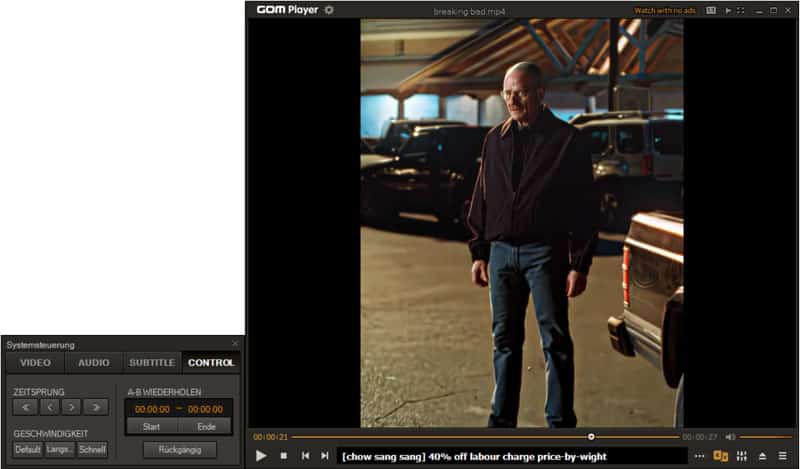Close the Systemsteuerung panel
Viewport: 800px width, 469px height.
235,343
